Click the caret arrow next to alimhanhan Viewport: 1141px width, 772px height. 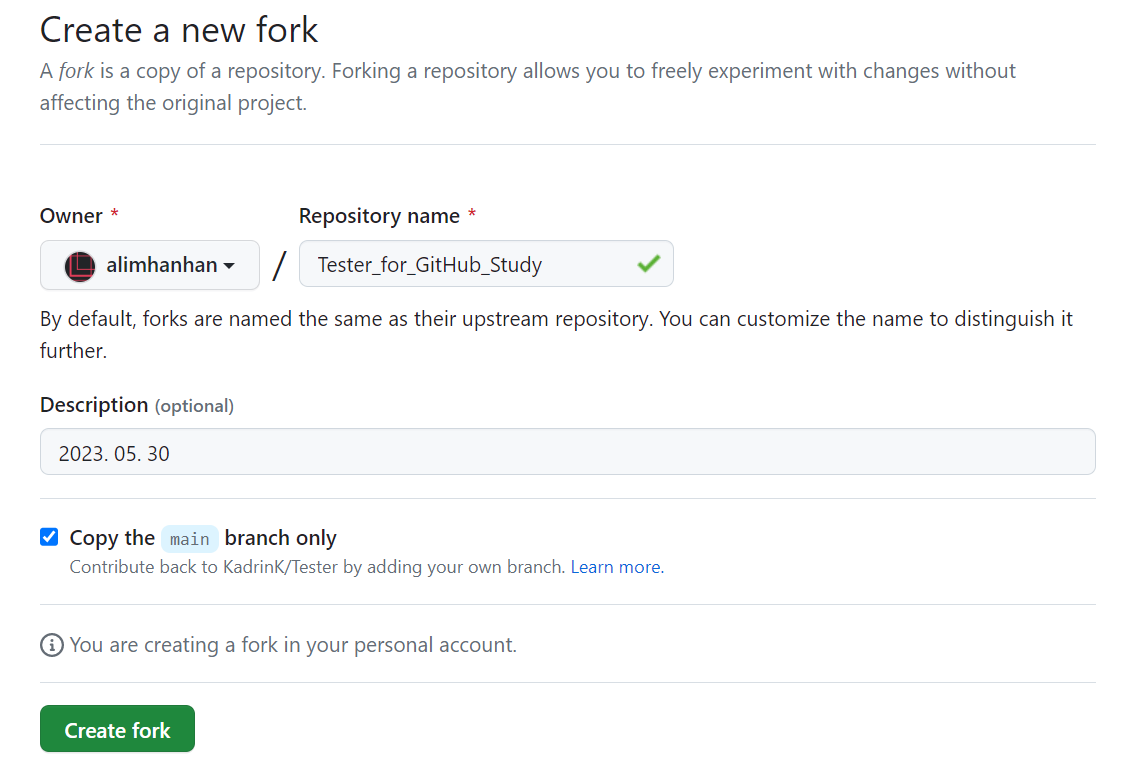pos(229,266)
